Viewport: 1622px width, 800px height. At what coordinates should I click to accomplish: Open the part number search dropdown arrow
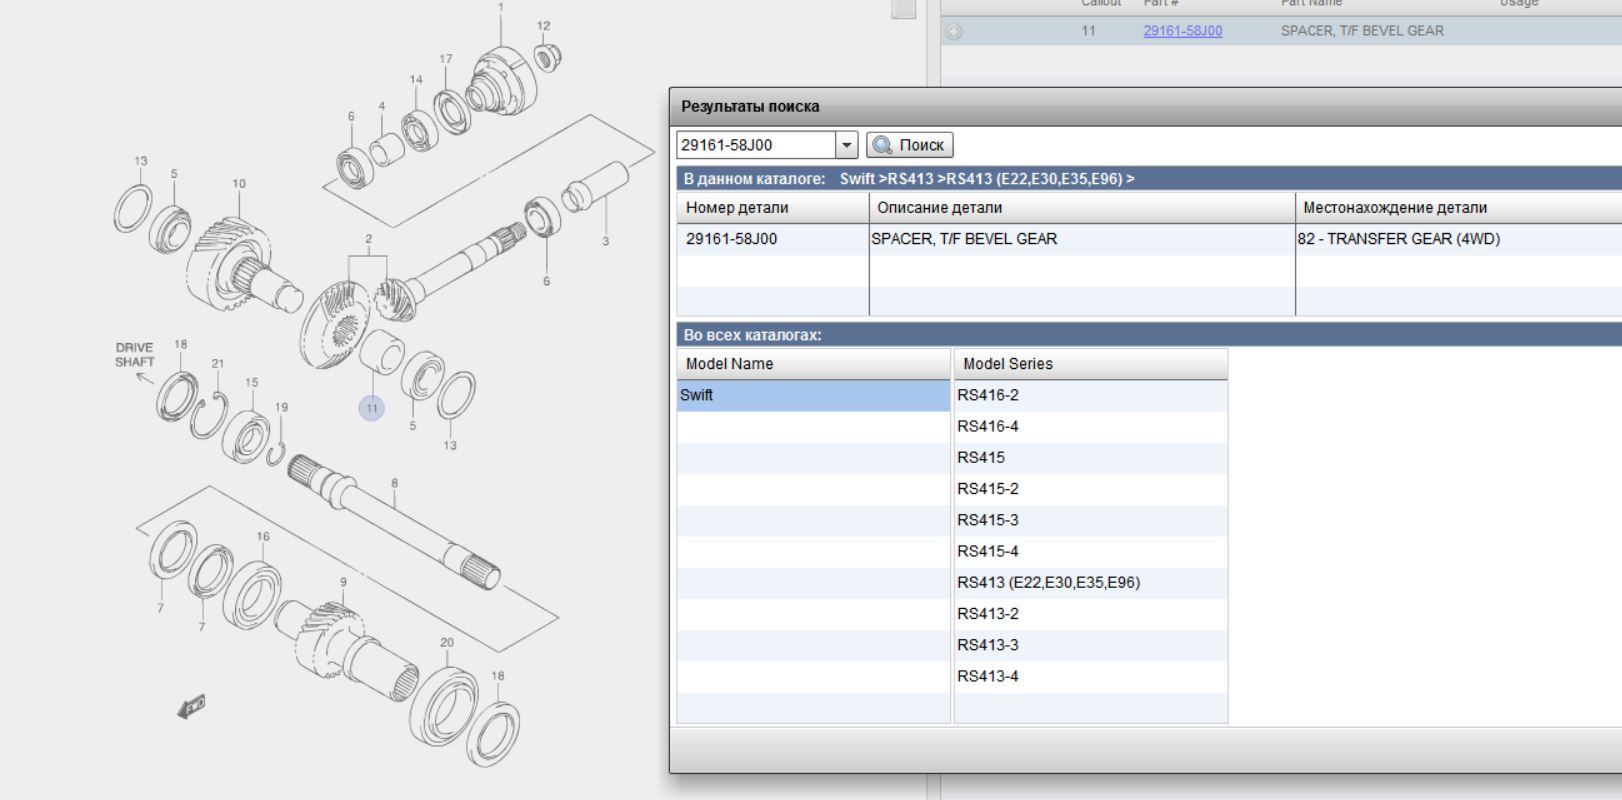click(847, 145)
